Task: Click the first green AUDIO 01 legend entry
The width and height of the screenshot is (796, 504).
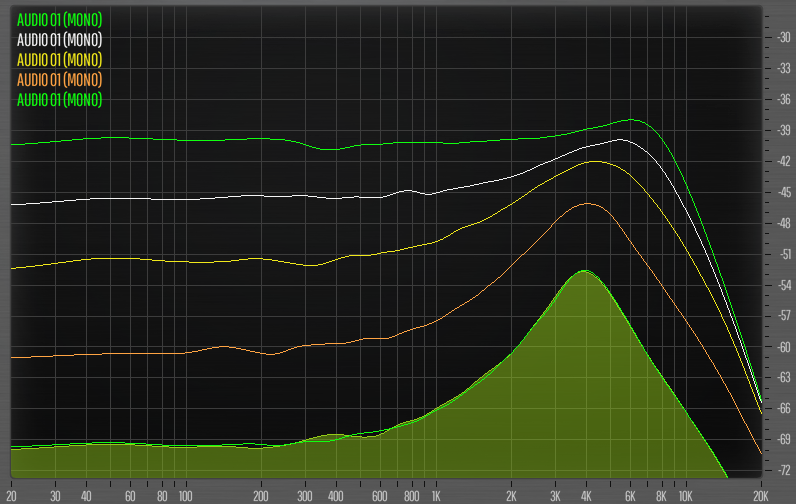Action: (59, 19)
